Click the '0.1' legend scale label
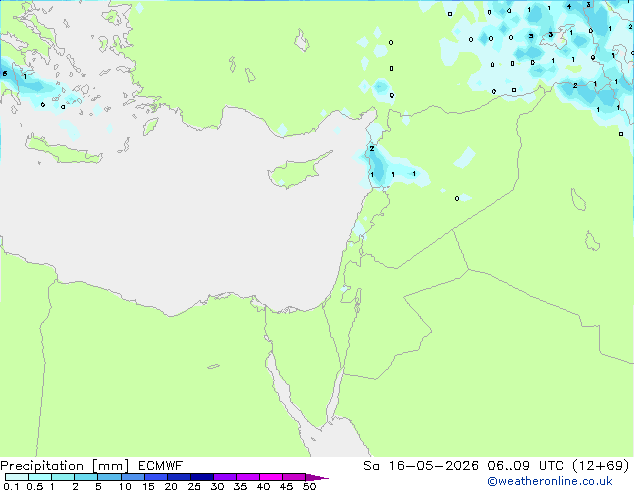 (11, 486)
